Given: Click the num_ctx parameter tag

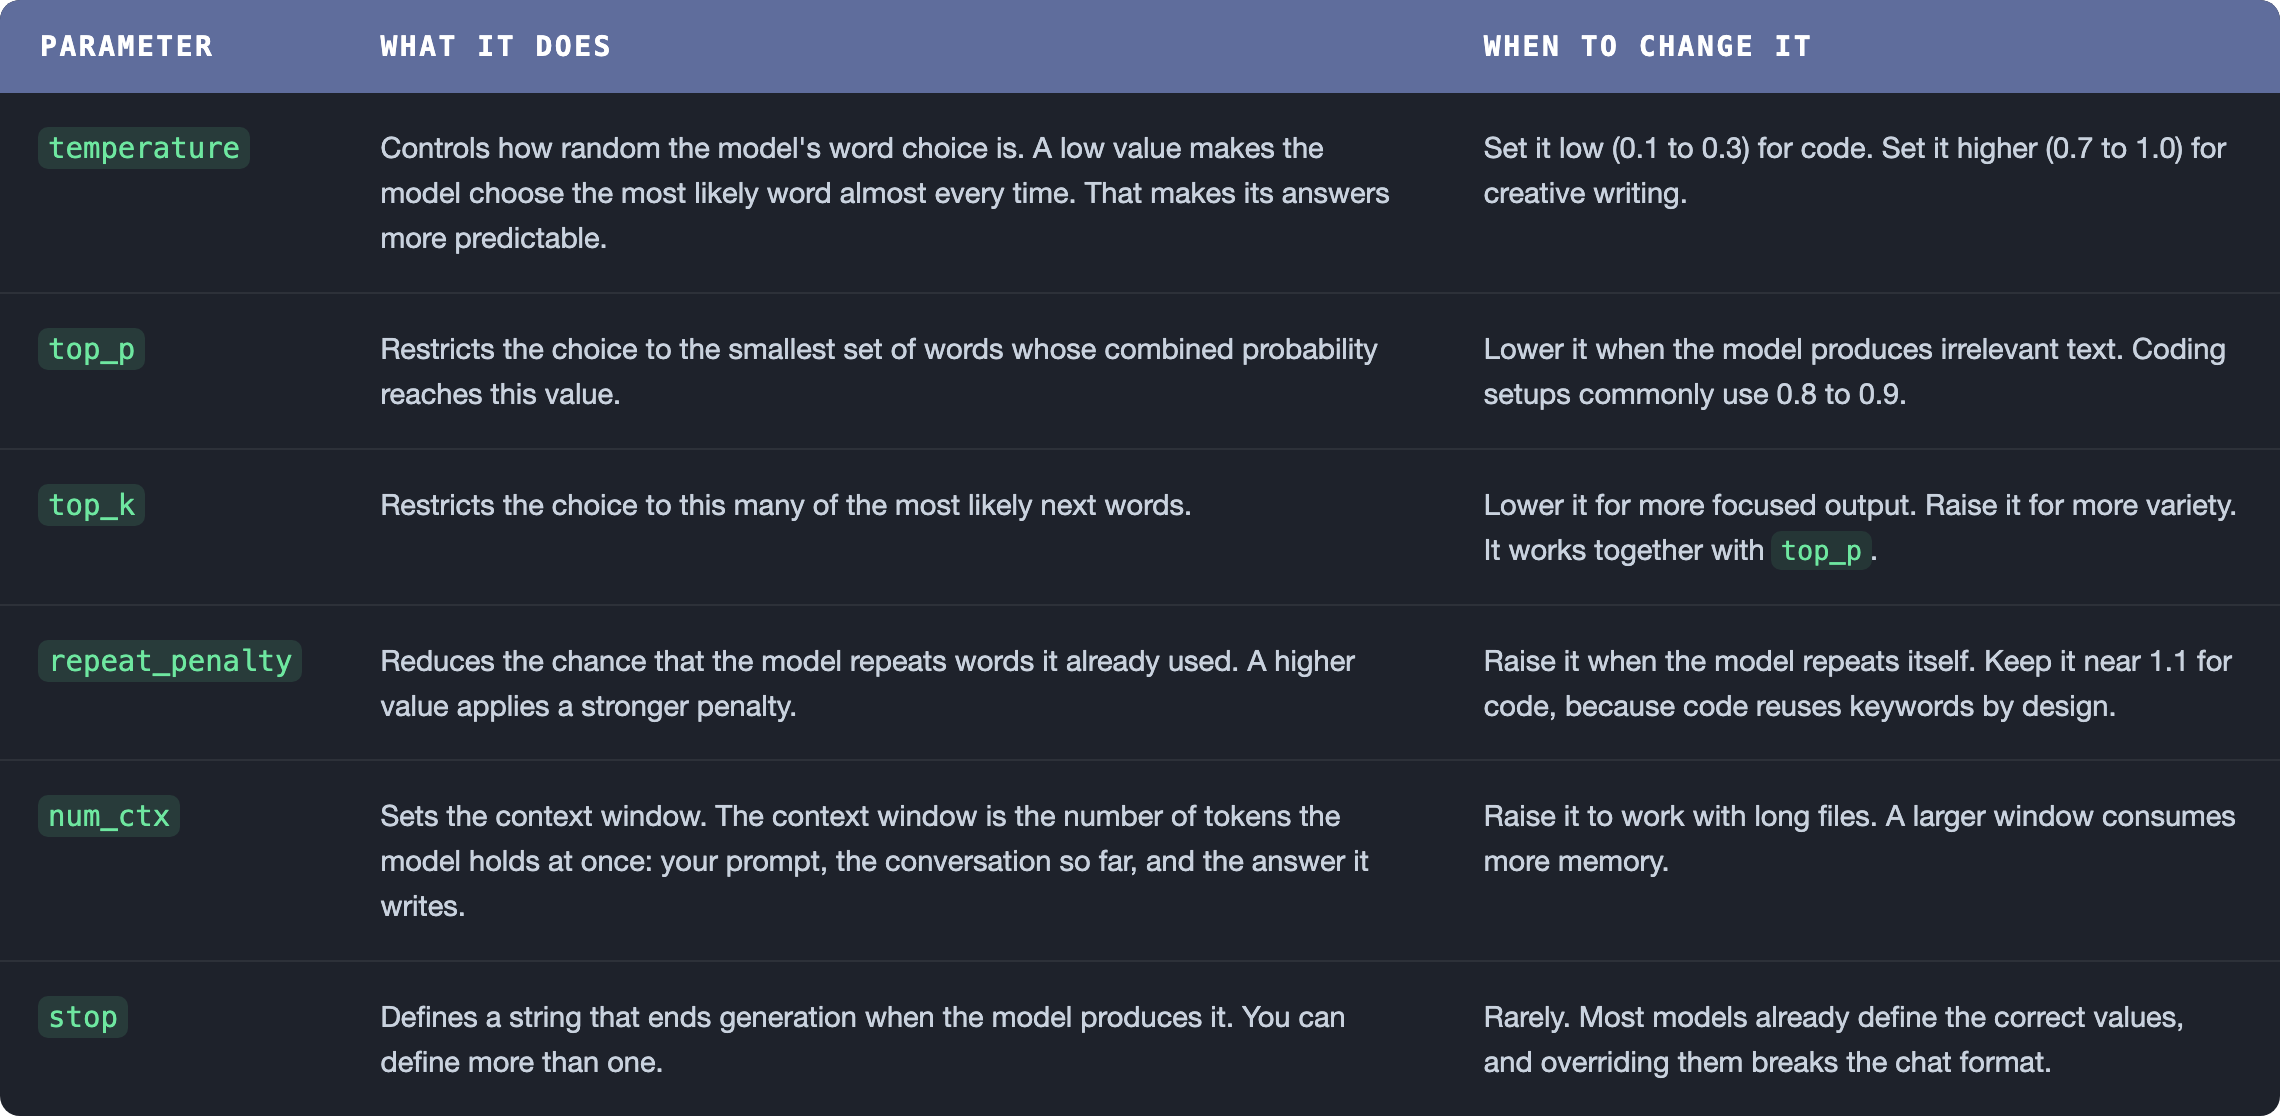Looking at the screenshot, I should click(x=109, y=816).
